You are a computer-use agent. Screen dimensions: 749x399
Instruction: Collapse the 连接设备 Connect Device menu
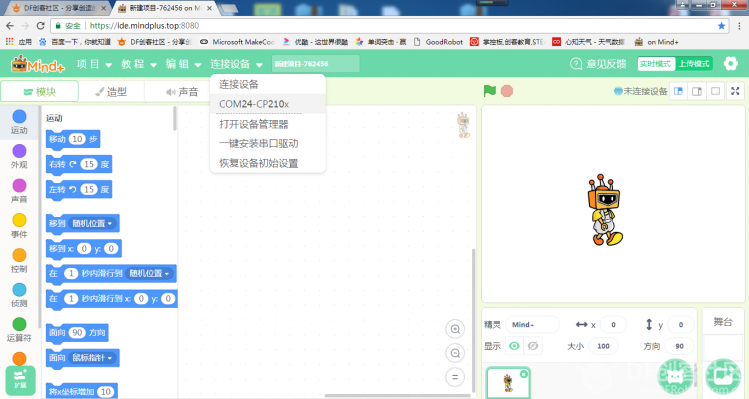(x=236, y=64)
